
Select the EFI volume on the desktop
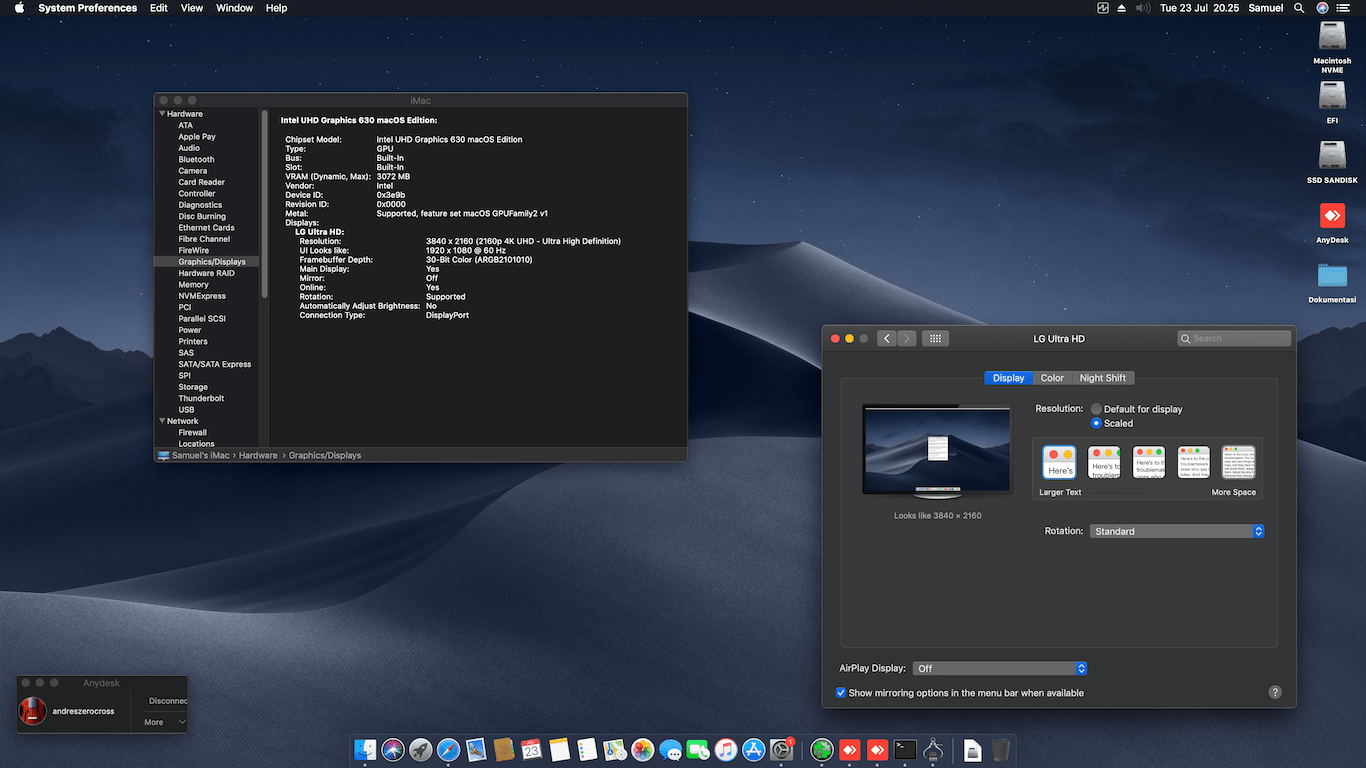pyautogui.click(x=1332, y=102)
